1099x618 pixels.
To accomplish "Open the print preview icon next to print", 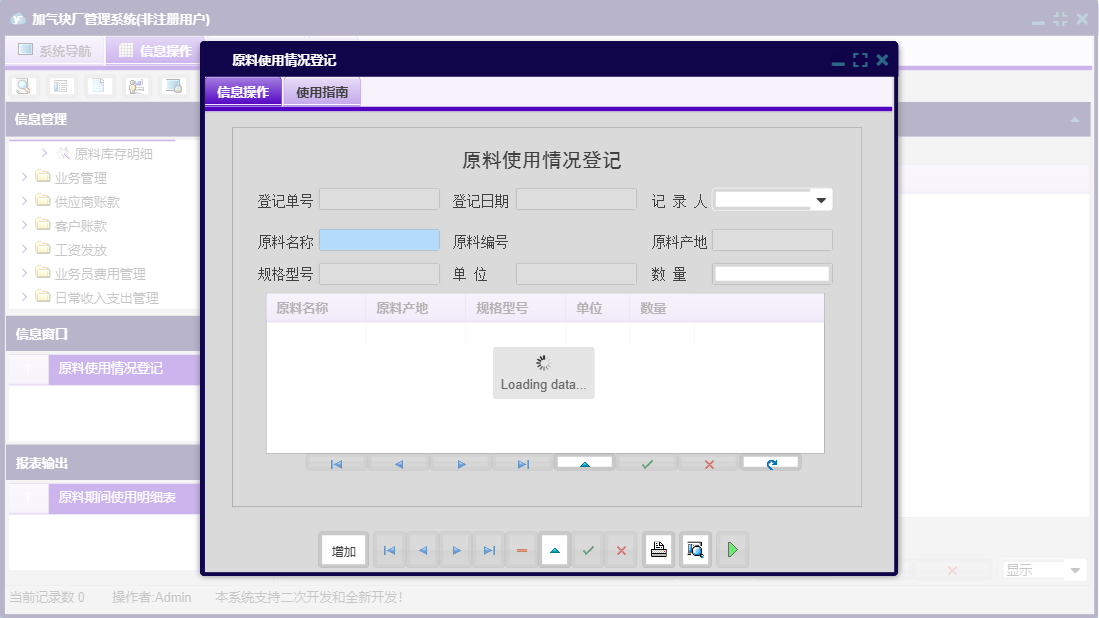I will 695,549.
